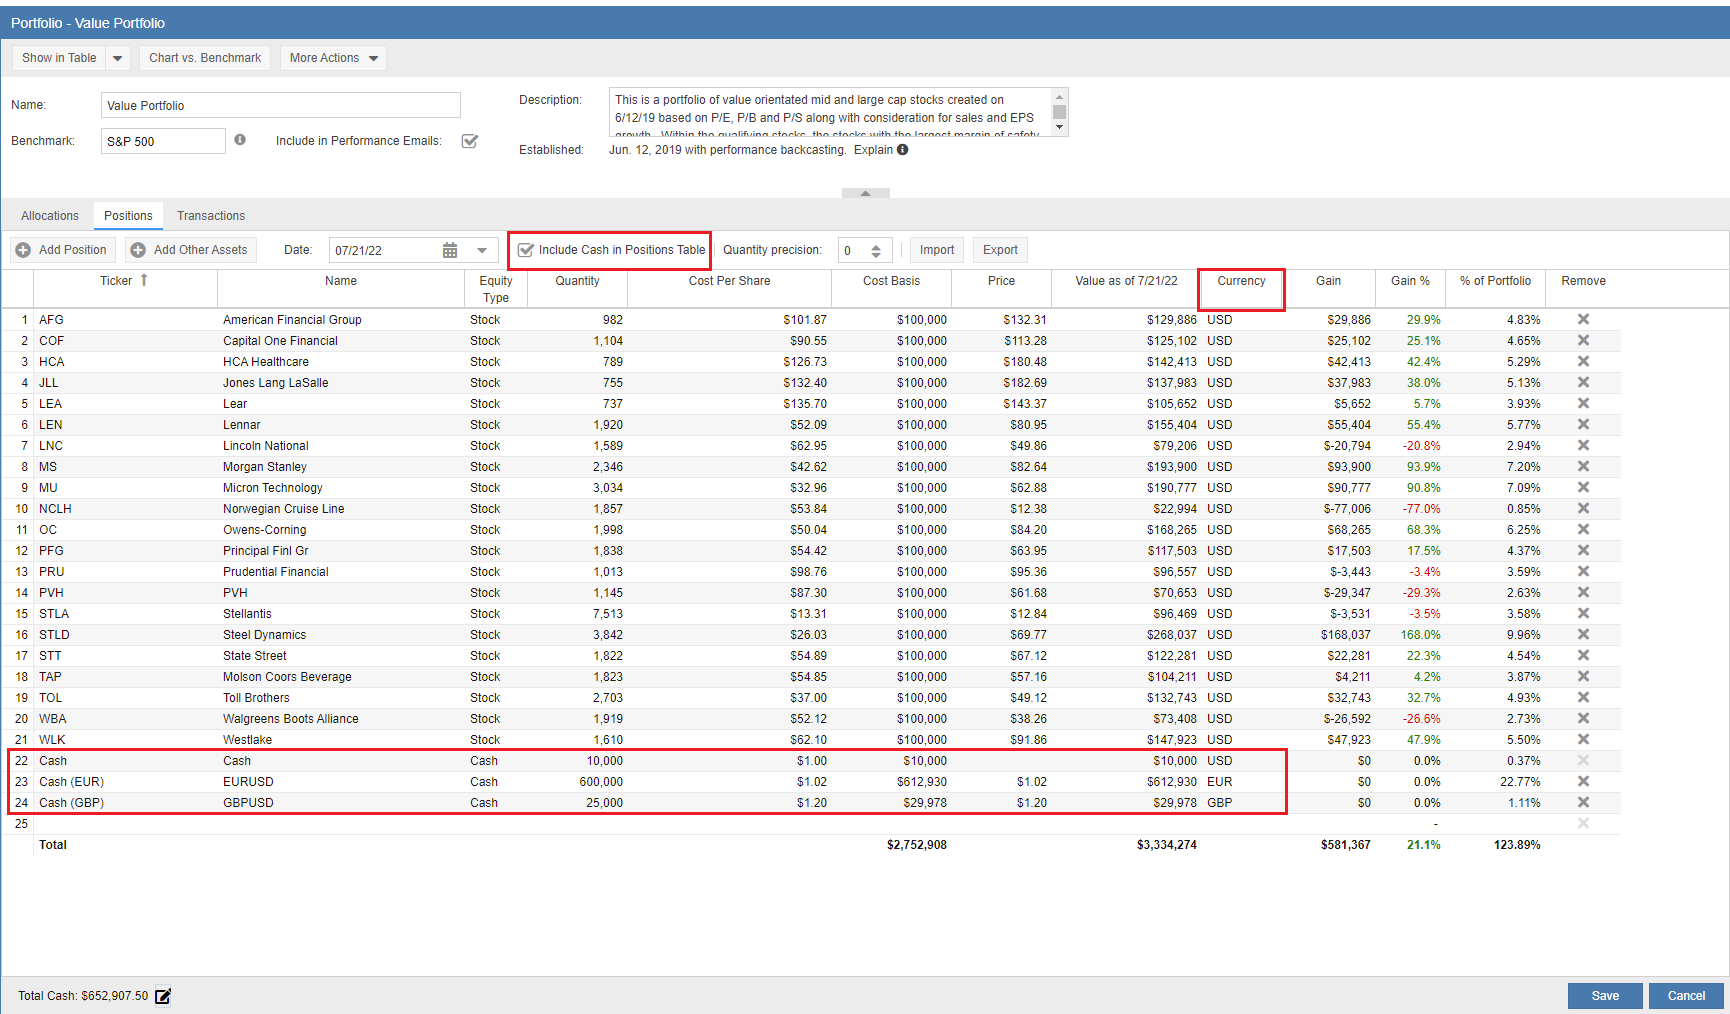Toggle Include Cash in Positions Table checkbox
Image resolution: width=1730 pixels, height=1014 pixels.
526,250
